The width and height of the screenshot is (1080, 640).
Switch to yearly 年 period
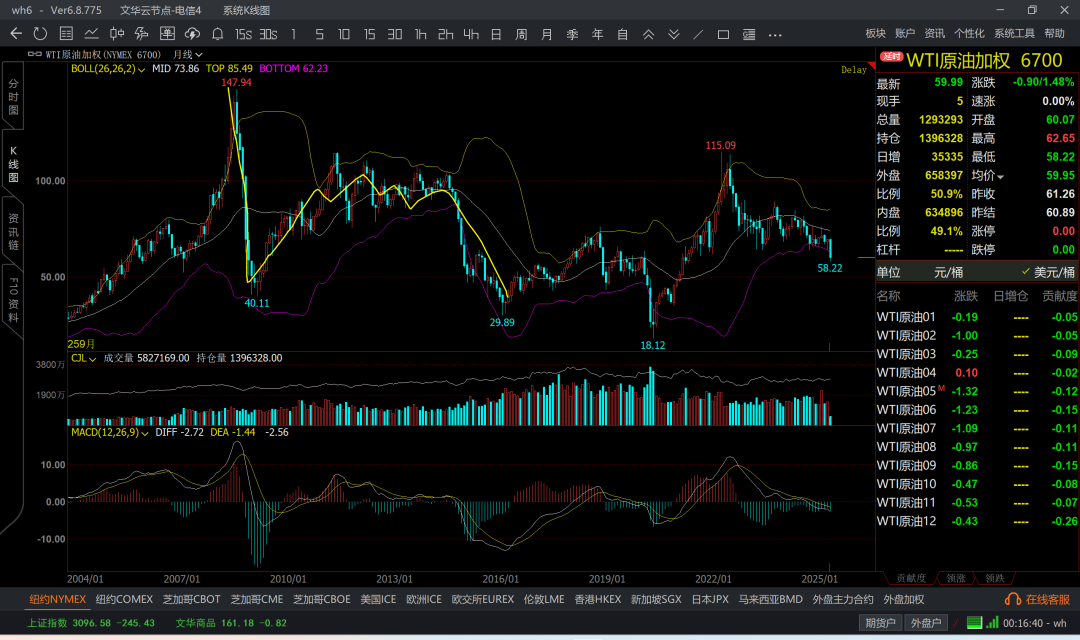pyautogui.click(x=597, y=34)
